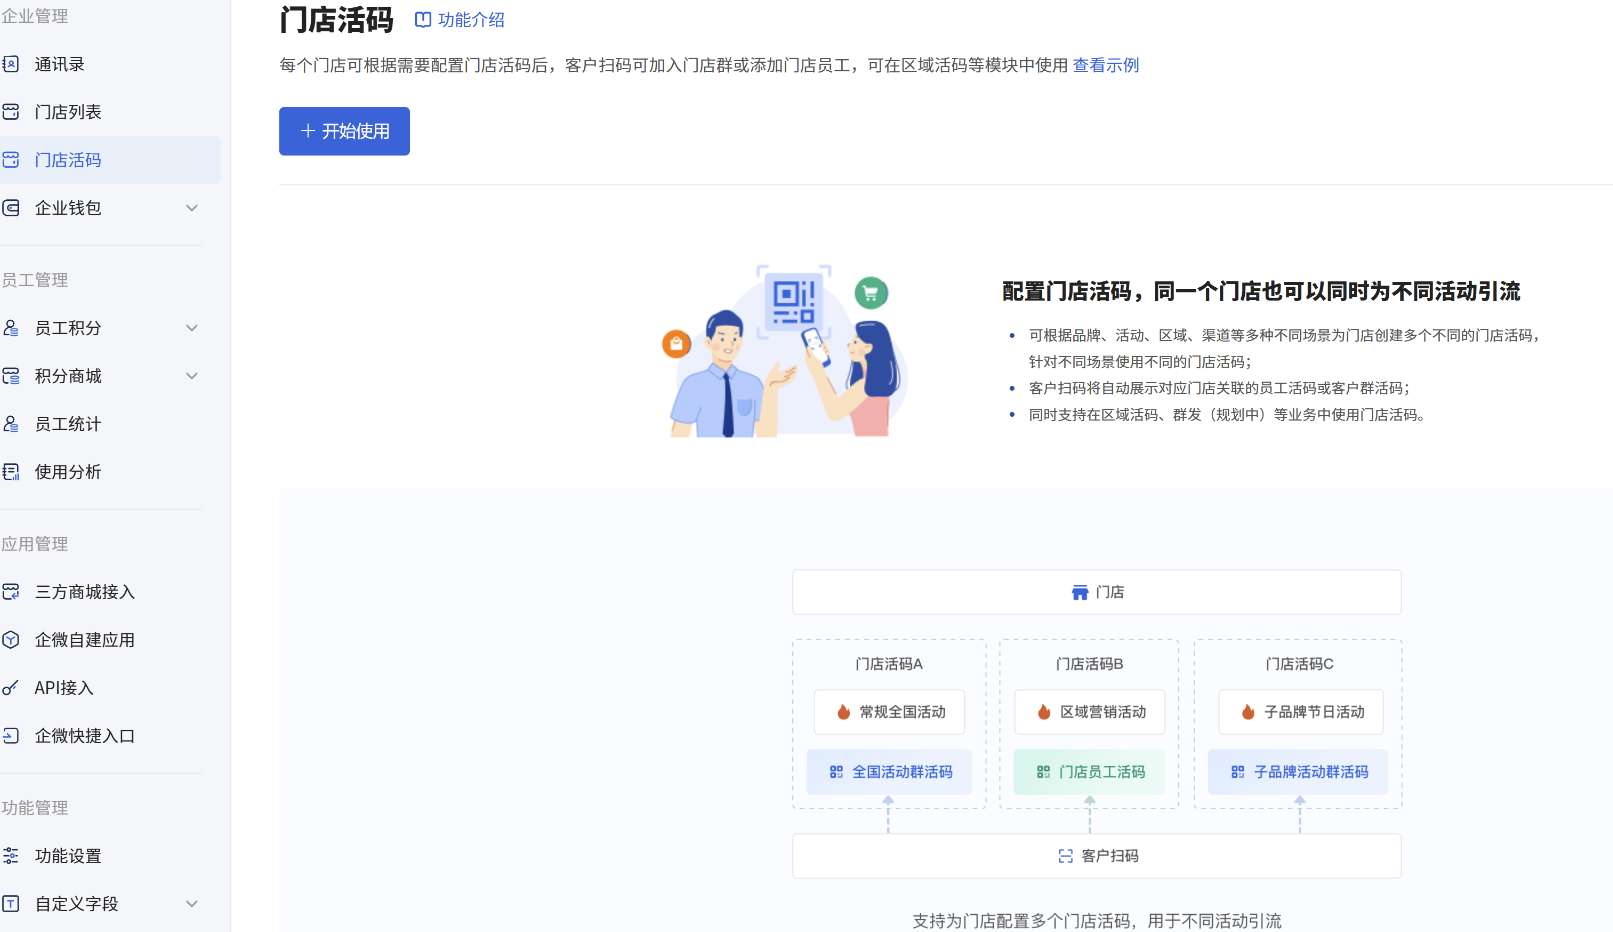Screen dimensions: 1613x932
Task: Click the 通讯录 contacts icon
Action: click(x=11, y=64)
